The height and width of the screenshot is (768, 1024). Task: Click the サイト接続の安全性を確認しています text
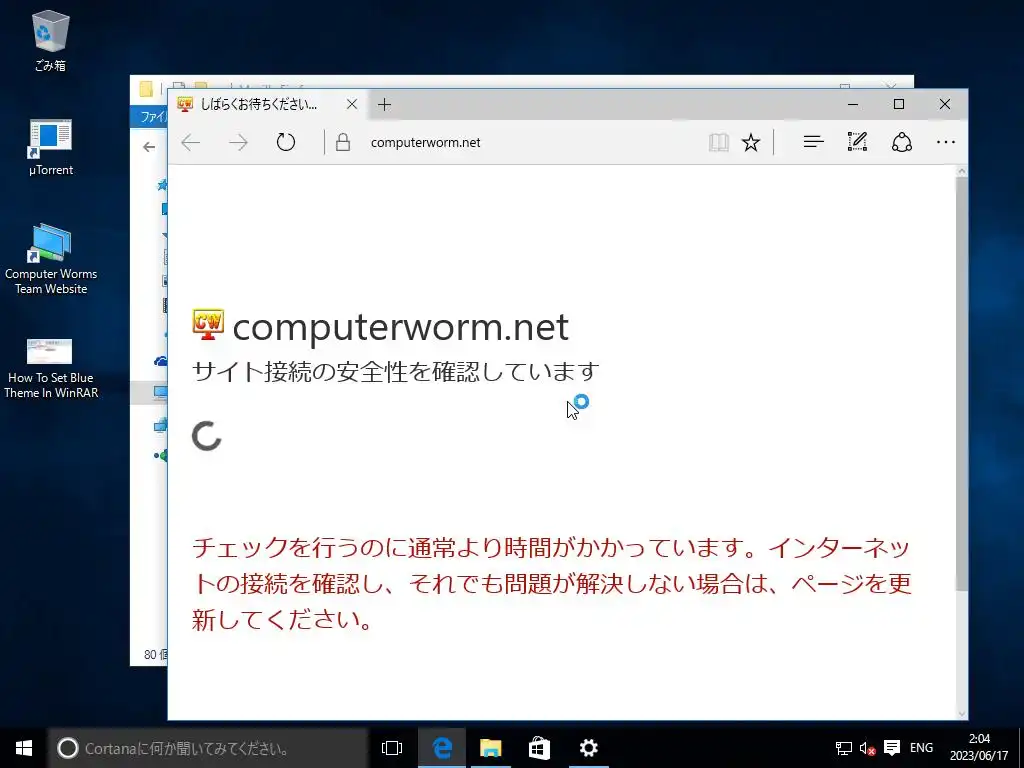[x=396, y=371]
